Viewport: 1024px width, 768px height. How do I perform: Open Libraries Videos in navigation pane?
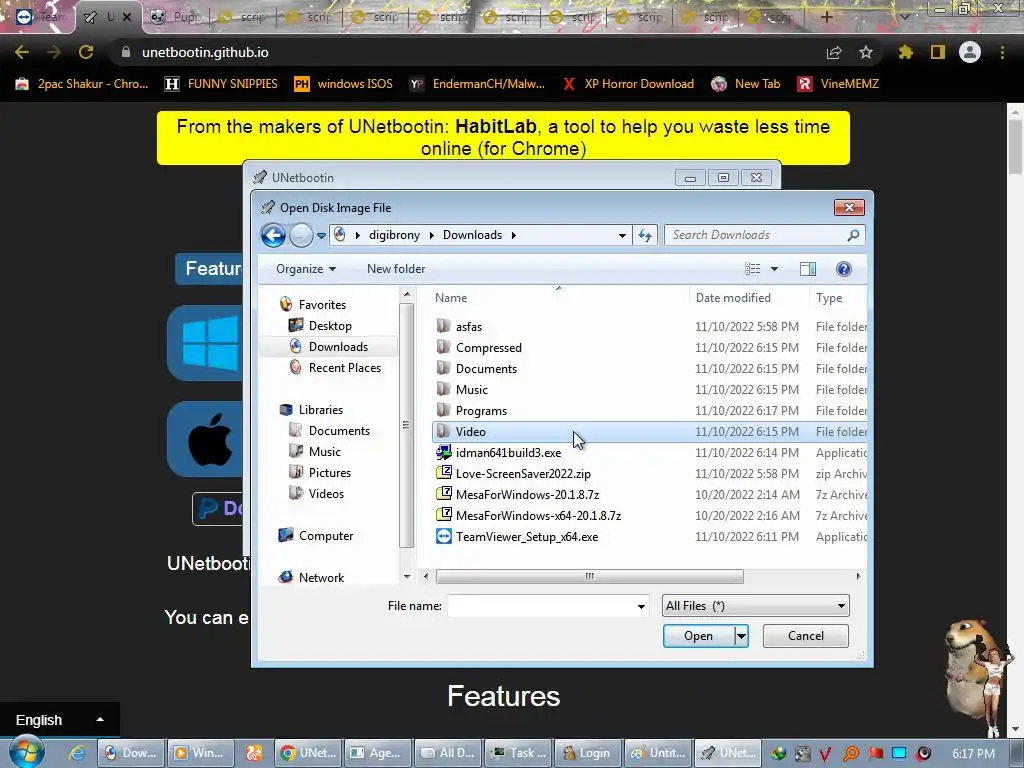(x=317, y=493)
